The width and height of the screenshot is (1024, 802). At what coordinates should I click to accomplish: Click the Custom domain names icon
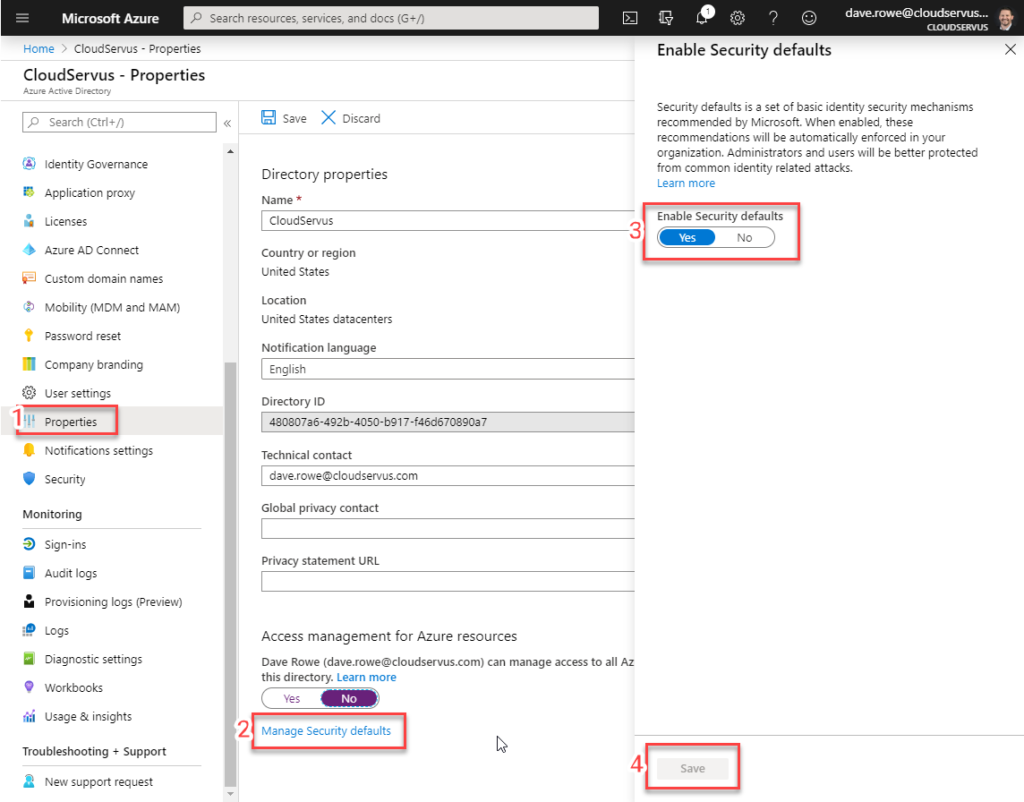(29, 278)
